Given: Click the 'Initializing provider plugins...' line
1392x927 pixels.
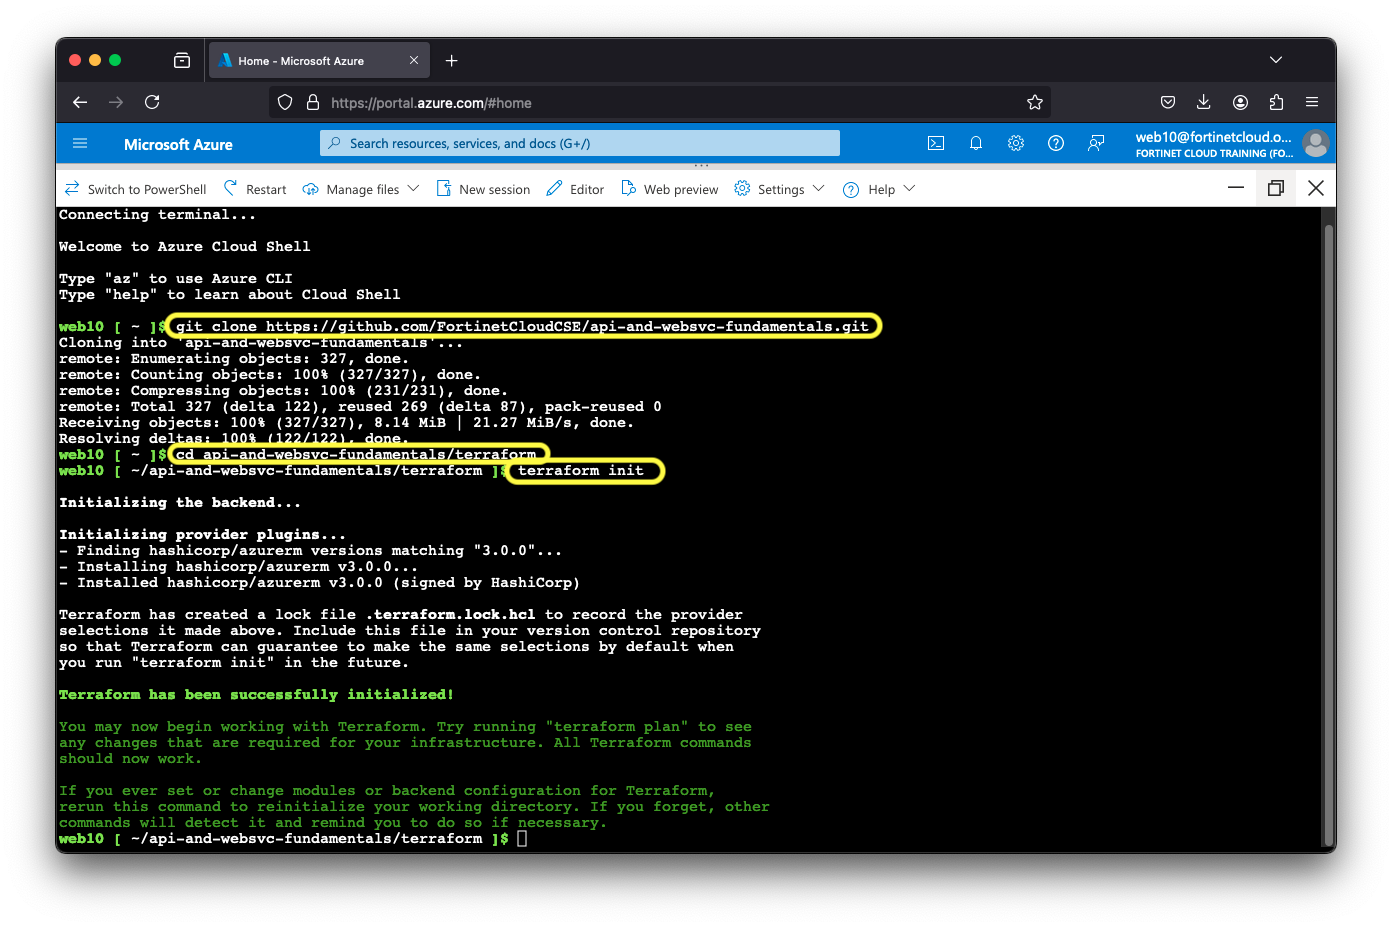Looking at the screenshot, I should pyautogui.click(x=202, y=534).
